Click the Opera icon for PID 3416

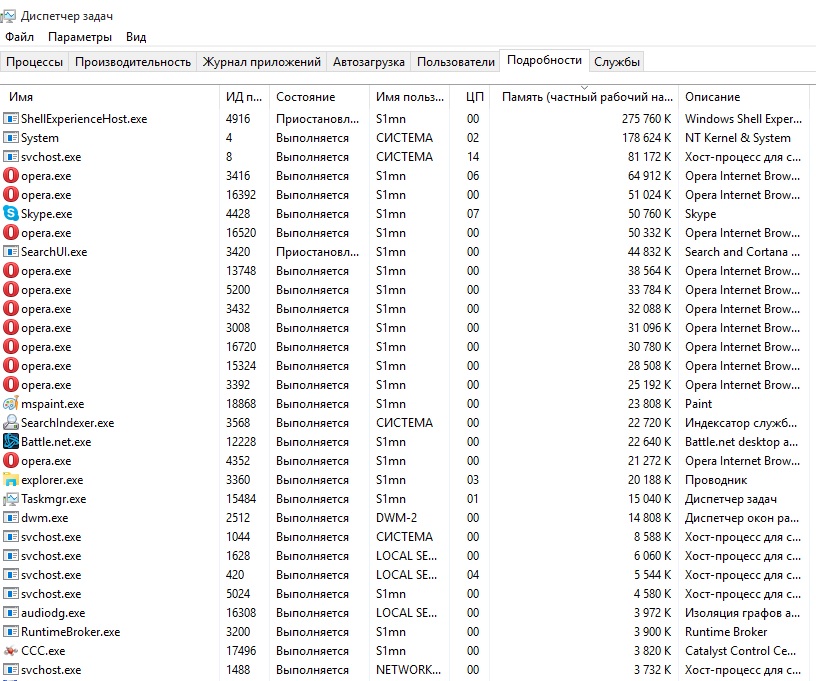point(10,176)
